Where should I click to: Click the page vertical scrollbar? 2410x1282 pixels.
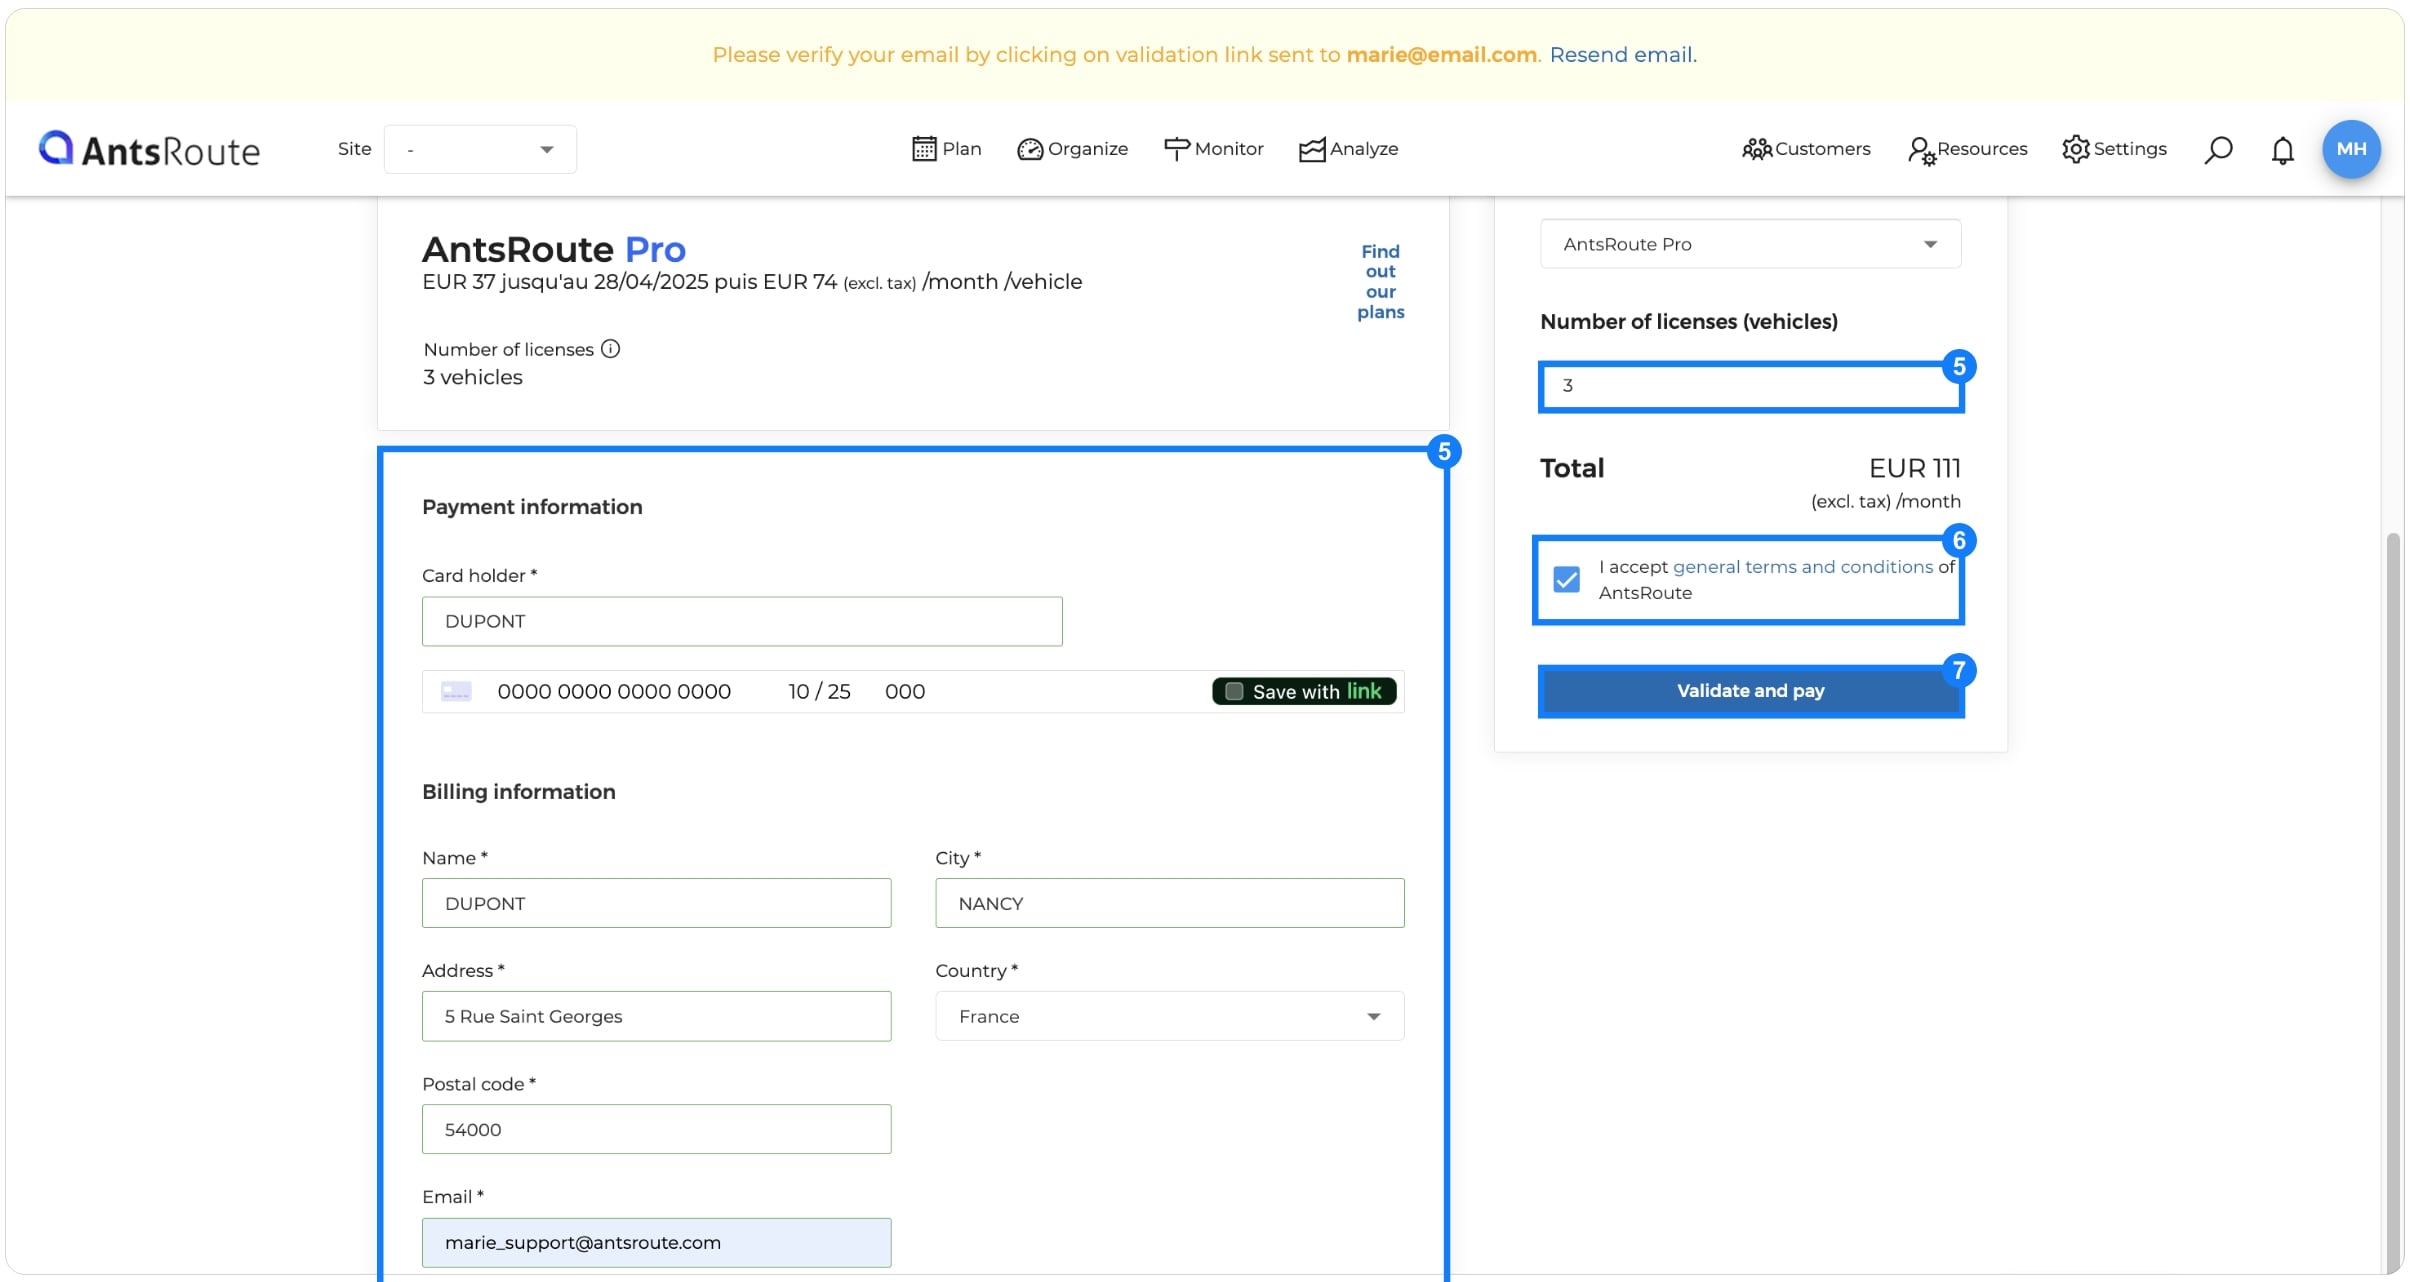click(x=2392, y=900)
